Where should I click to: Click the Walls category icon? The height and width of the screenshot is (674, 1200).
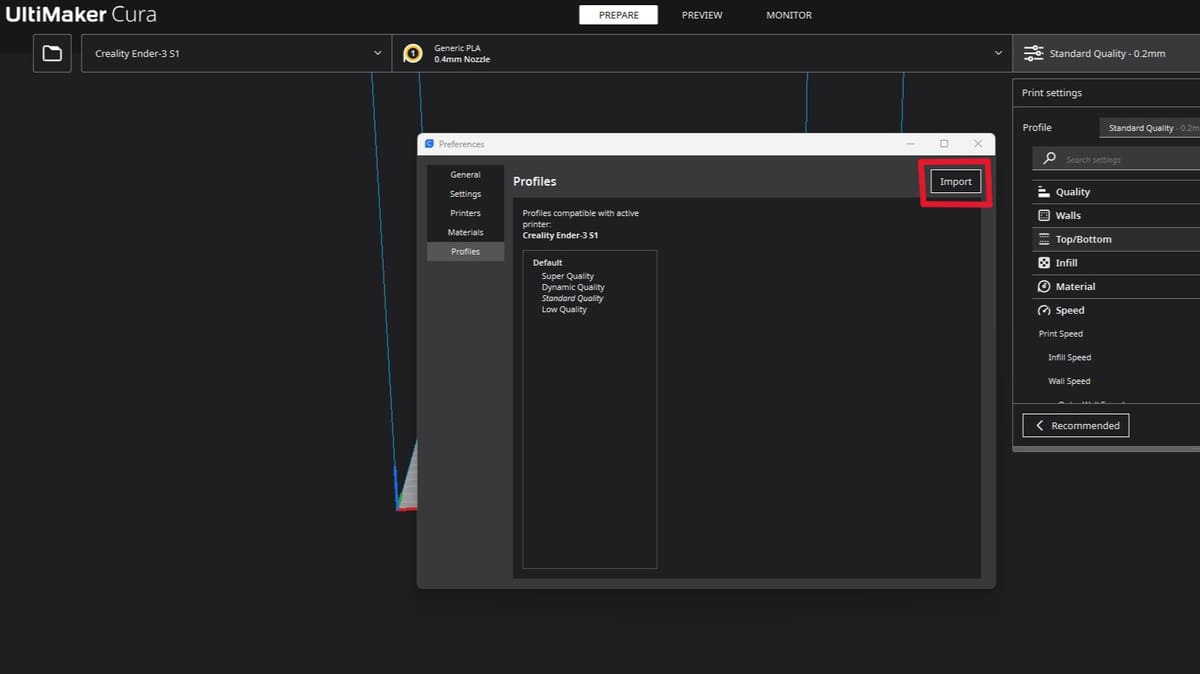1043,215
